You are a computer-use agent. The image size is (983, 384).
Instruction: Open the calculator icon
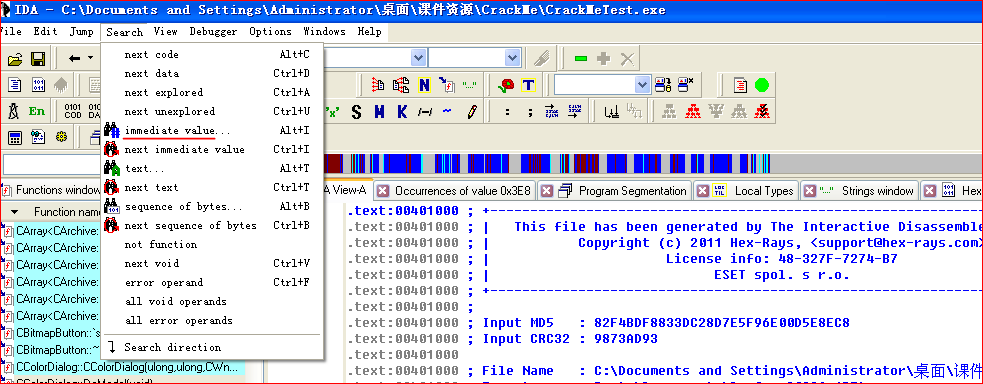pos(14,137)
